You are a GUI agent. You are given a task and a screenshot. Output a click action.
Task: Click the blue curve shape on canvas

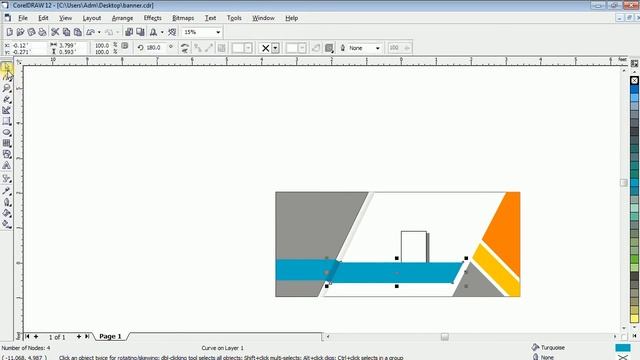pyautogui.click(x=396, y=273)
